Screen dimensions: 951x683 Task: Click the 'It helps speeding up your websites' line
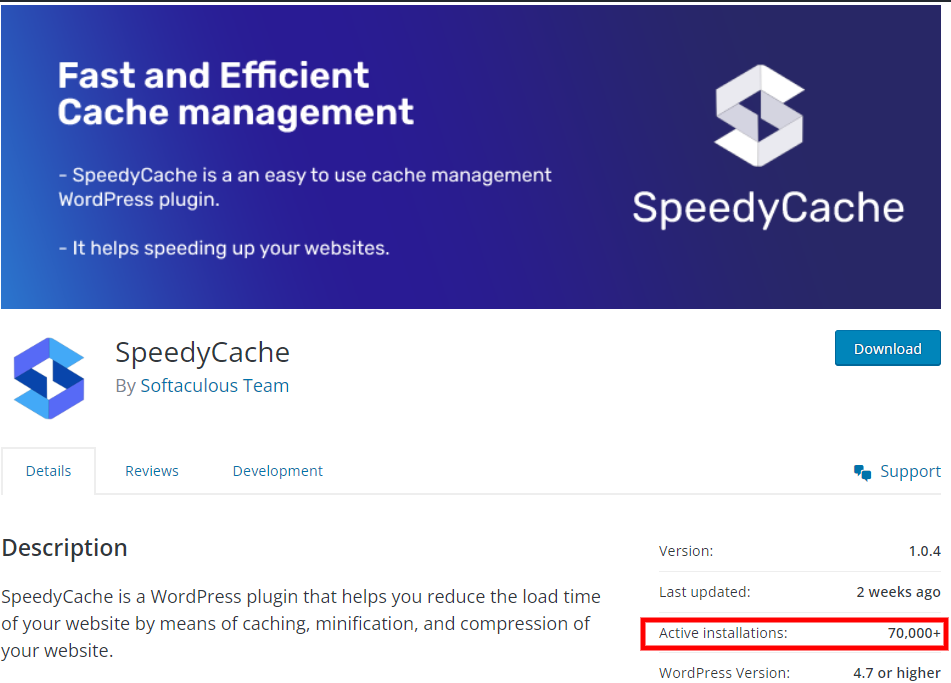(x=224, y=248)
